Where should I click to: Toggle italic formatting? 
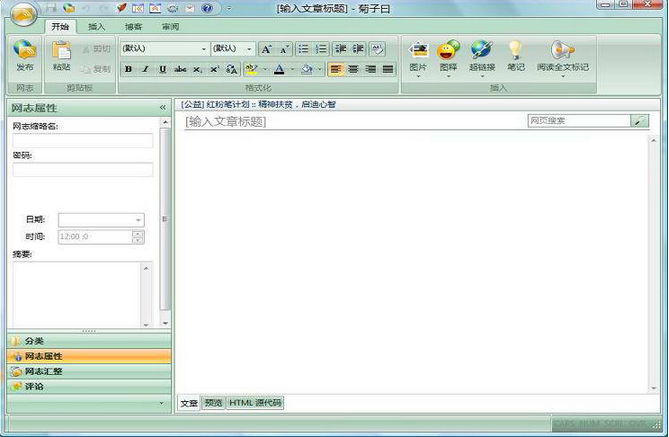[x=145, y=69]
